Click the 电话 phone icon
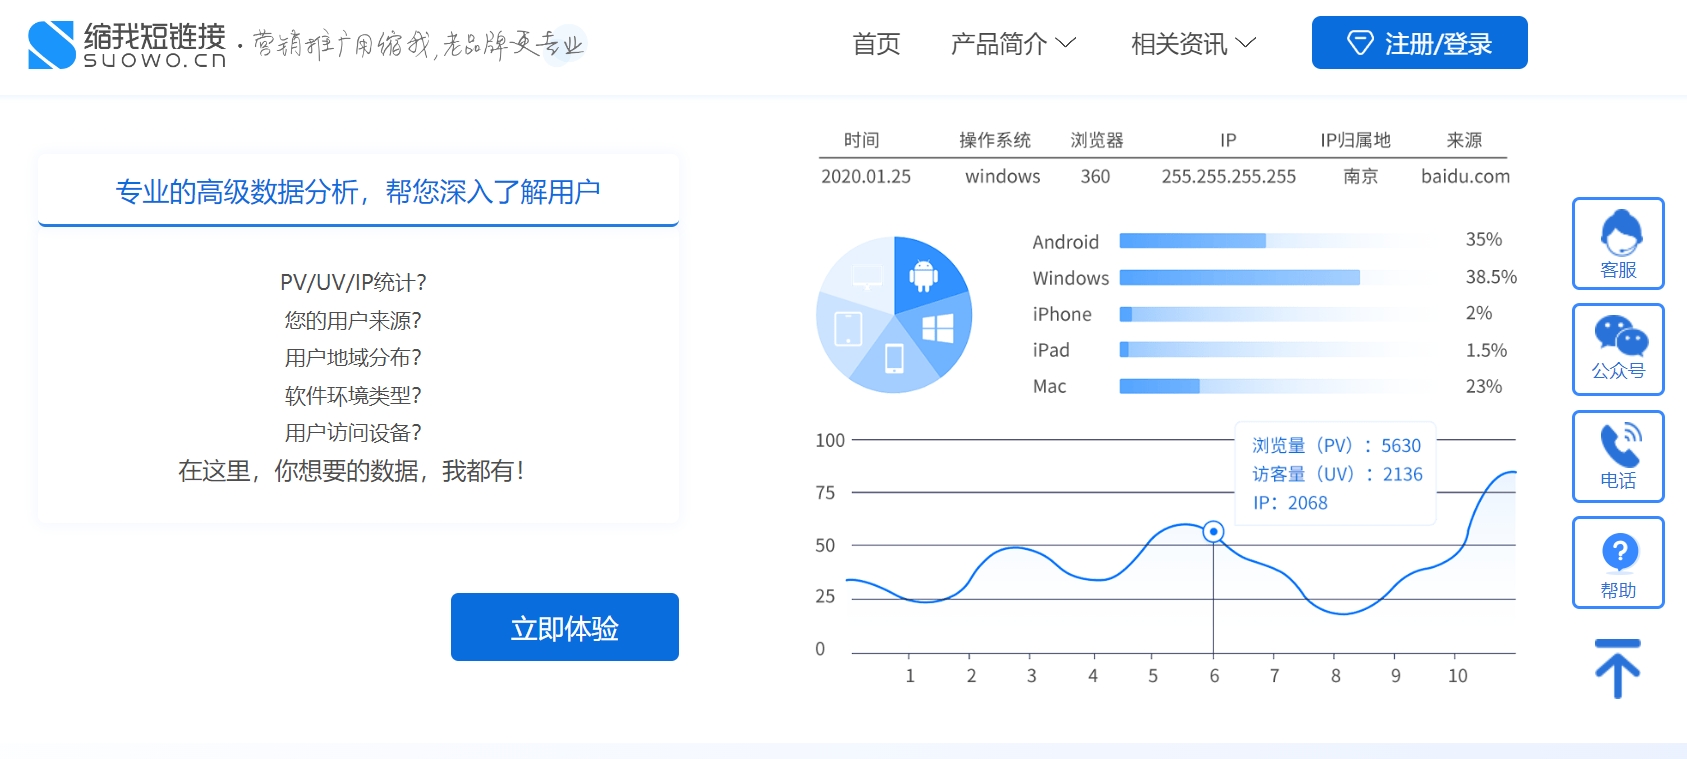Viewport: 1687px width, 759px height. 1618,456
